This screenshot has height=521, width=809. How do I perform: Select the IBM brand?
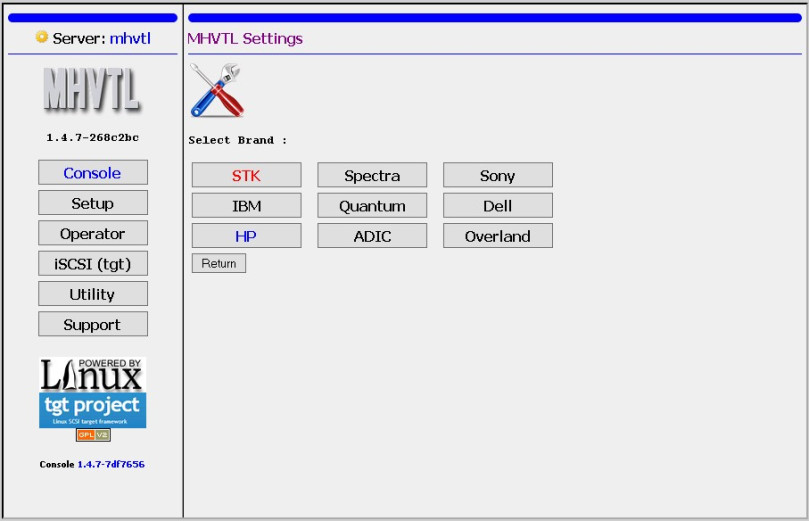point(247,205)
